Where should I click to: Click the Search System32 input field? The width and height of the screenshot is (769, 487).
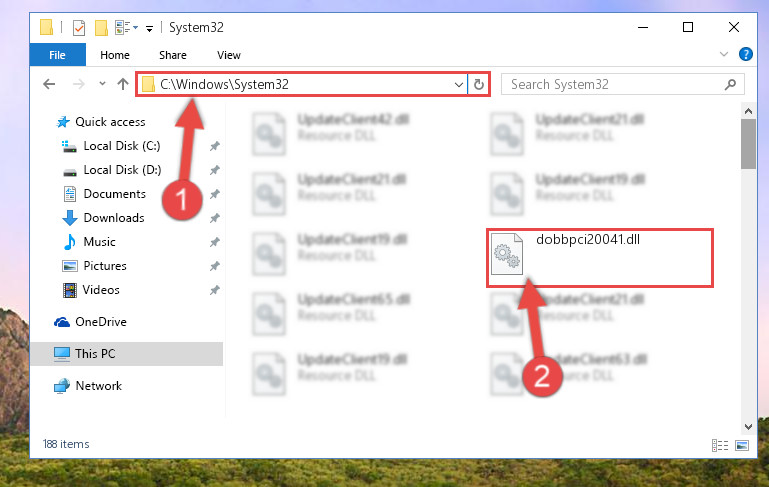(x=615, y=84)
